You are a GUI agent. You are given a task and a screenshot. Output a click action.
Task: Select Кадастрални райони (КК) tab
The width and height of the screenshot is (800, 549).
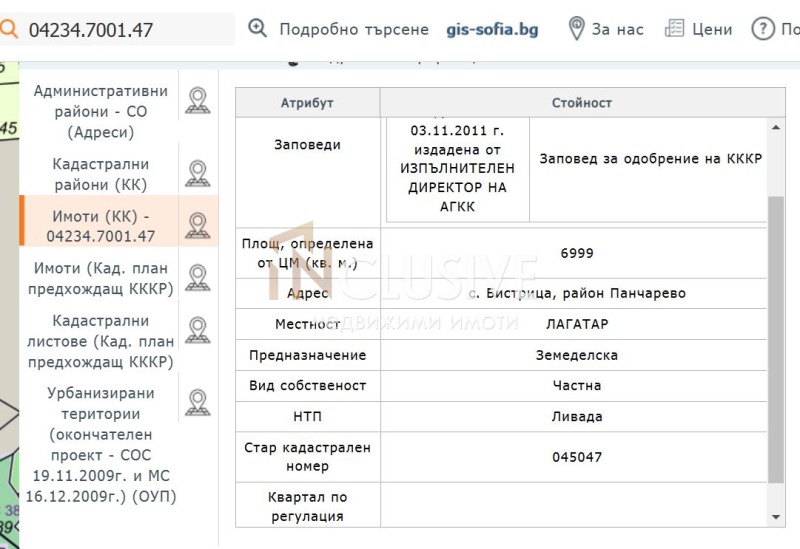(101, 174)
